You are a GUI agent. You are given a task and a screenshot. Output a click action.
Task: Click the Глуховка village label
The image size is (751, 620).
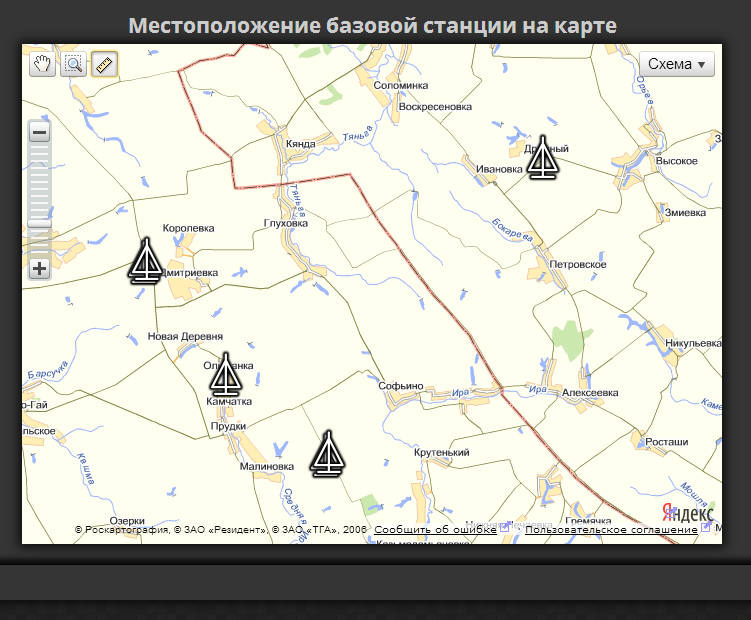tap(286, 223)
